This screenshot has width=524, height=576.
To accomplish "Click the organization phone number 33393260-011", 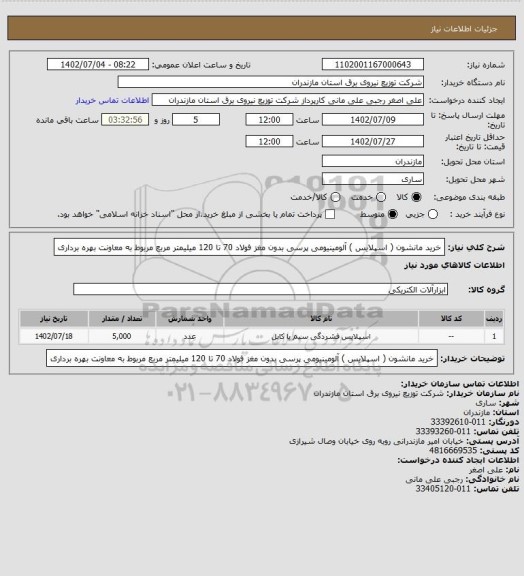I will coord(443,431).
